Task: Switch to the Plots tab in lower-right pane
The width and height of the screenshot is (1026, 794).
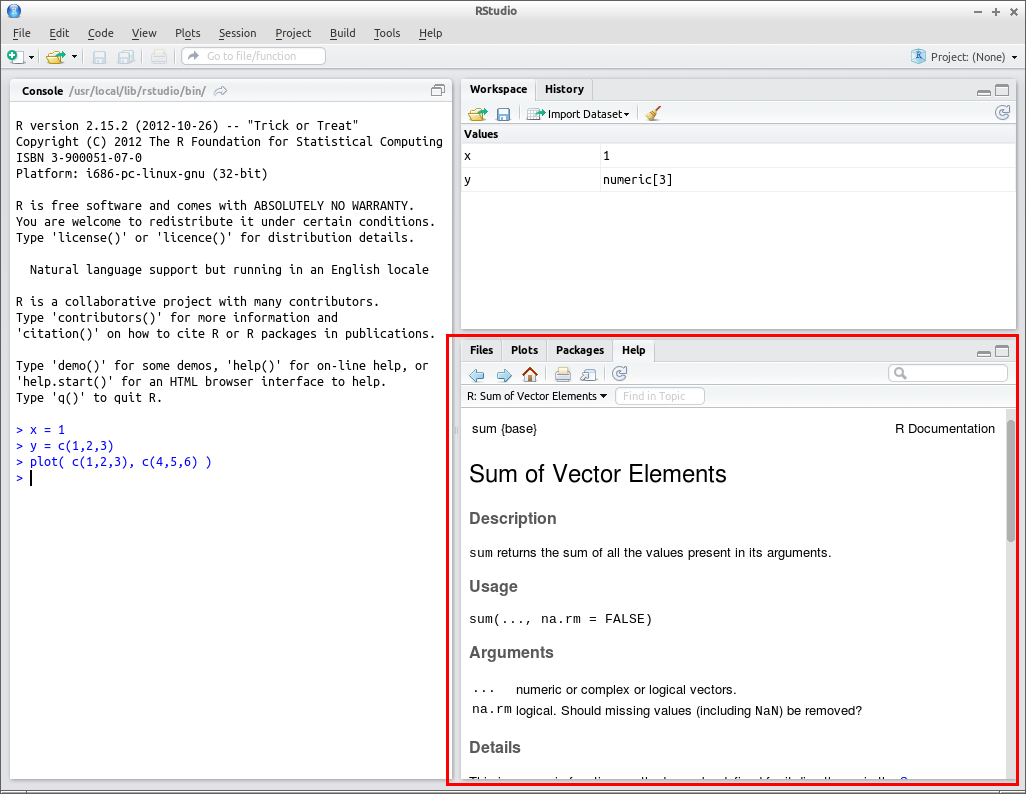Action: (524, 350)
